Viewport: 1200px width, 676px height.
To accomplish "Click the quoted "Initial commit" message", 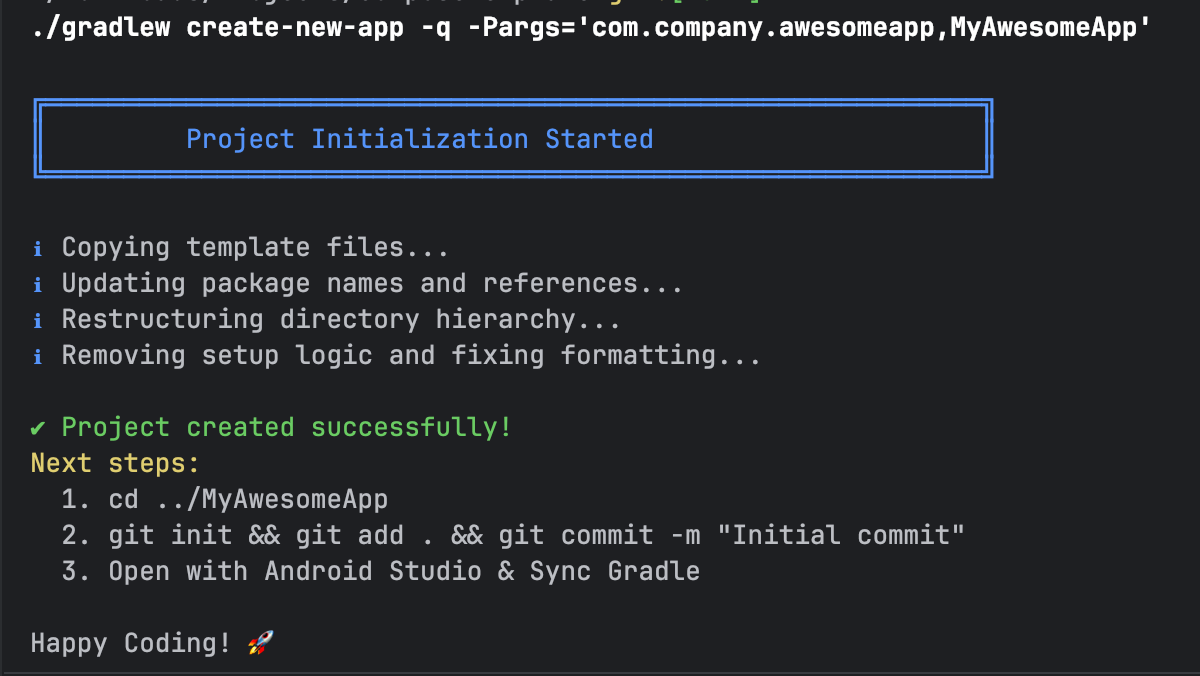I will [x=847, y=536].
